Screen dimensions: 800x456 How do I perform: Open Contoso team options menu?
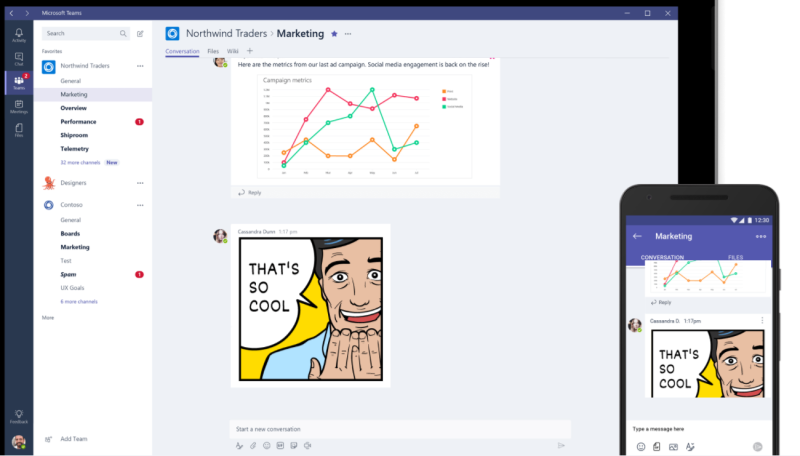tap(140, 205)
